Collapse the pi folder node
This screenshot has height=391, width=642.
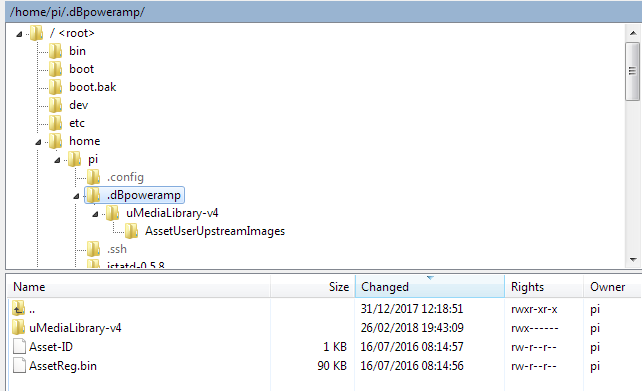pos(57,160)
